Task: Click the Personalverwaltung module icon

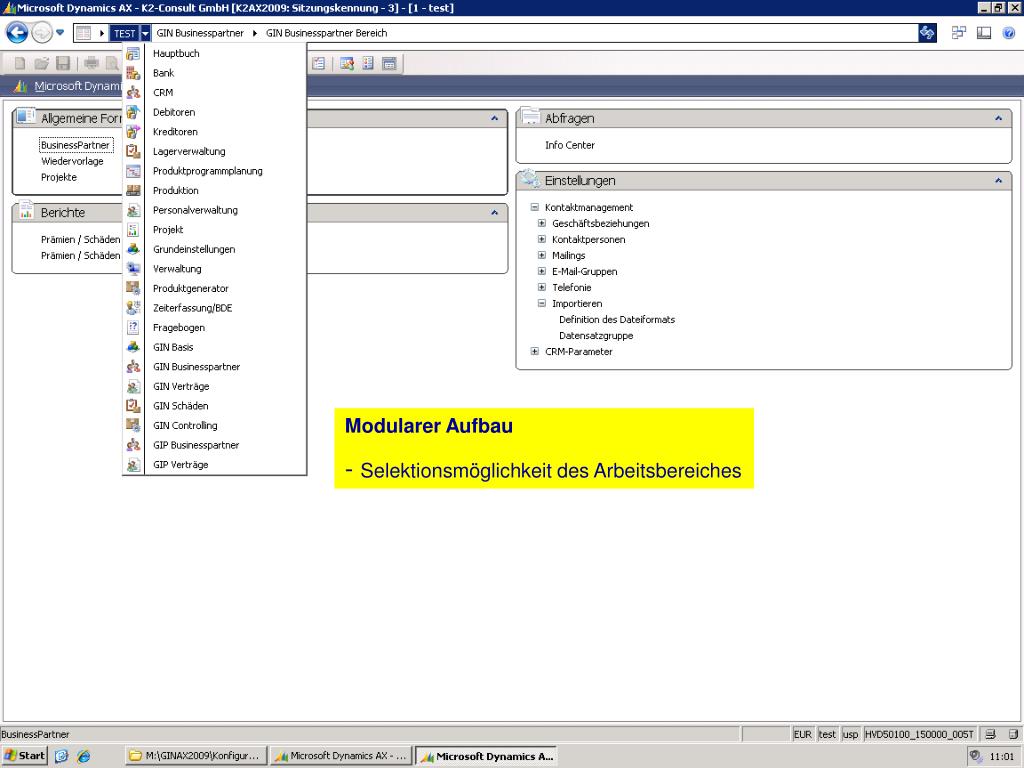Action: [133, 210]
